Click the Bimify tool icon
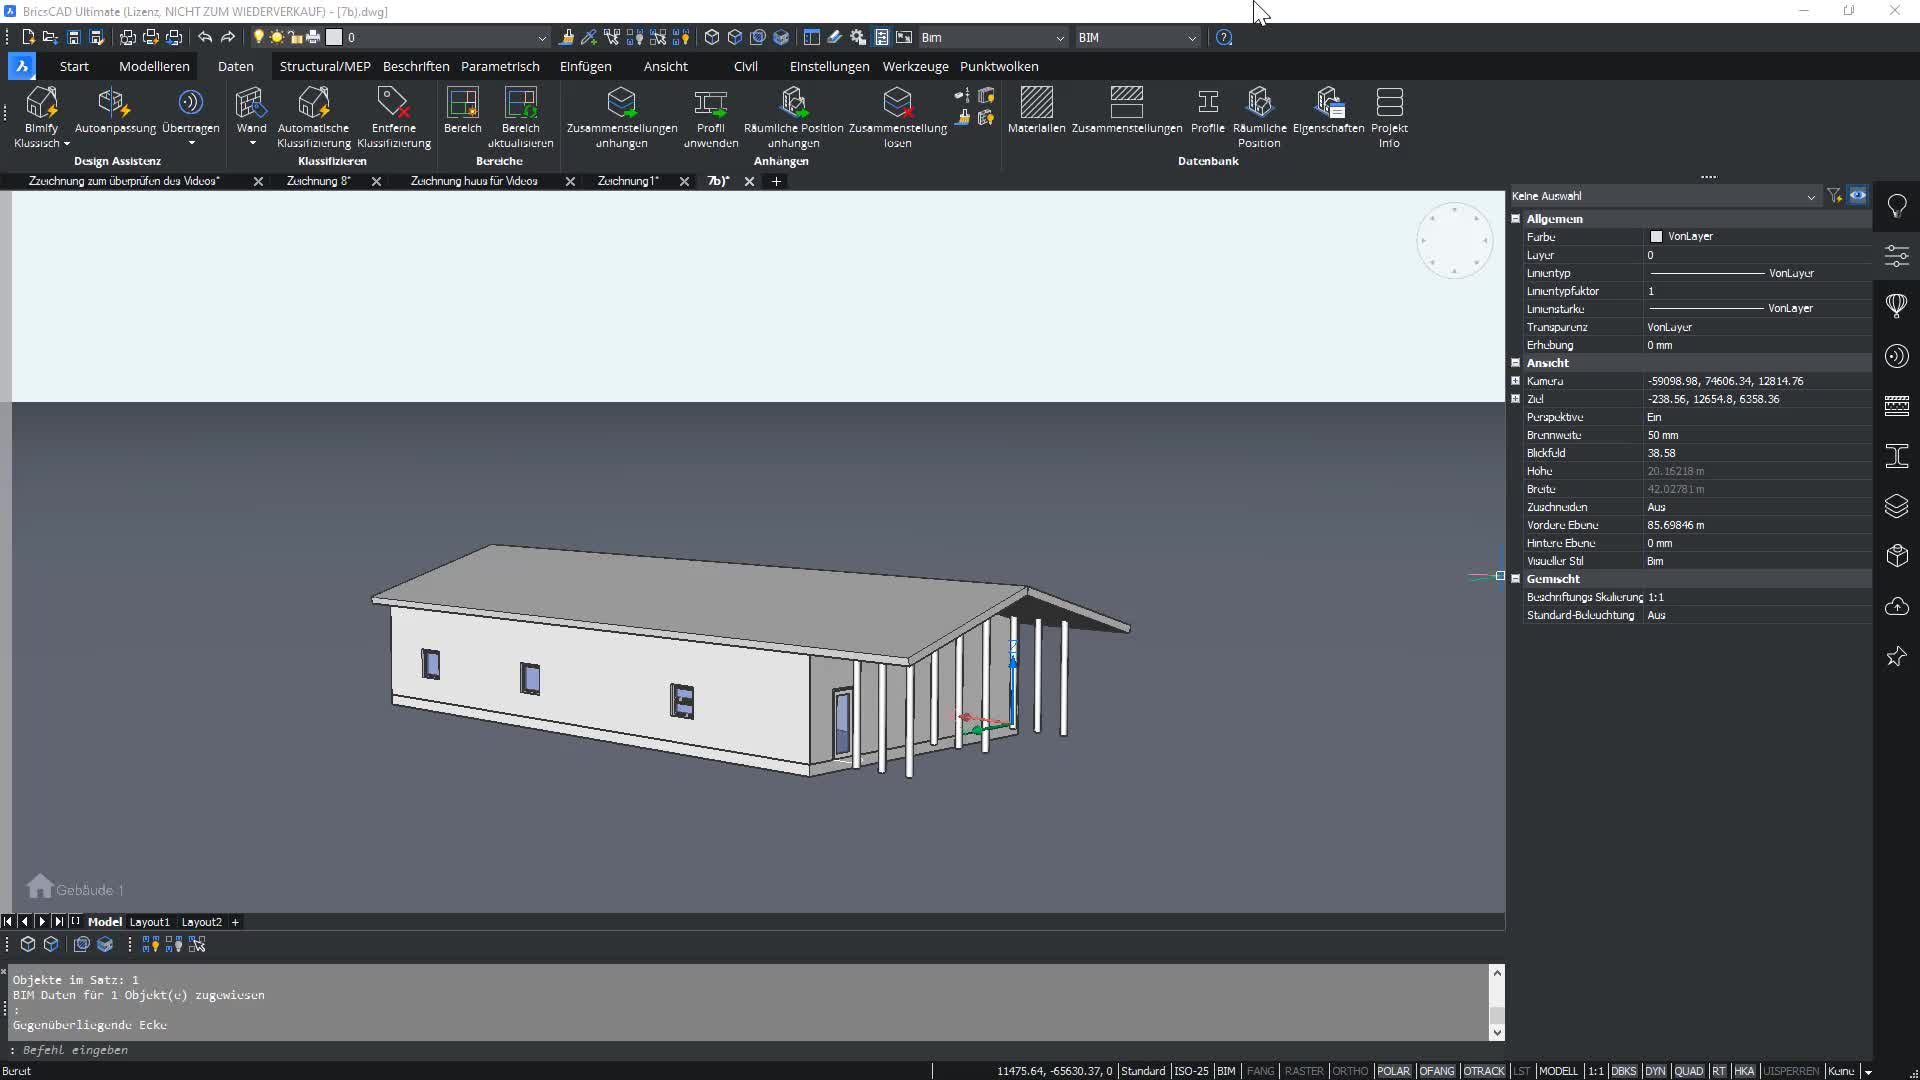Image resolution: width=1920 pixels, height=1080 pixels. tap(41, 102)
